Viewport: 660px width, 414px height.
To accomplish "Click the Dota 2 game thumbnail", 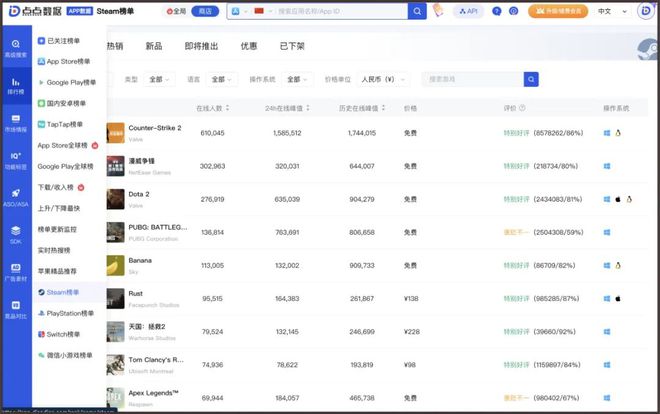I will (115, 199).
